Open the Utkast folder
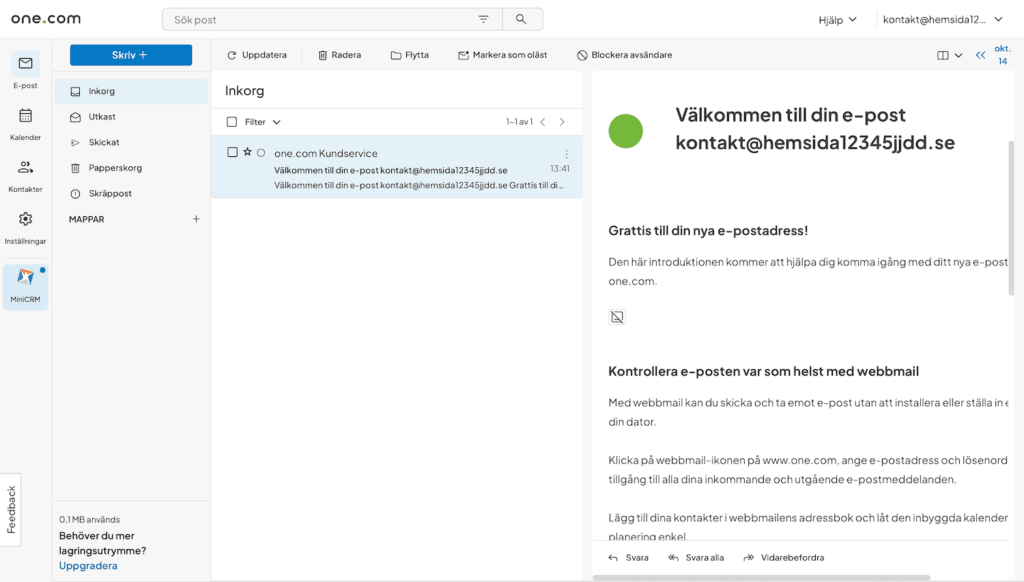1024x582 pixels. [x=131, y=117]
